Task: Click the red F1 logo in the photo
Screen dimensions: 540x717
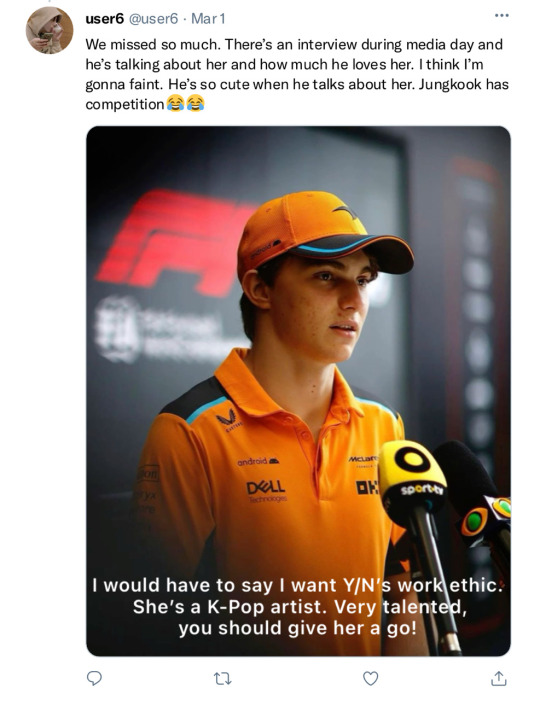Action: tap(176, 242)
